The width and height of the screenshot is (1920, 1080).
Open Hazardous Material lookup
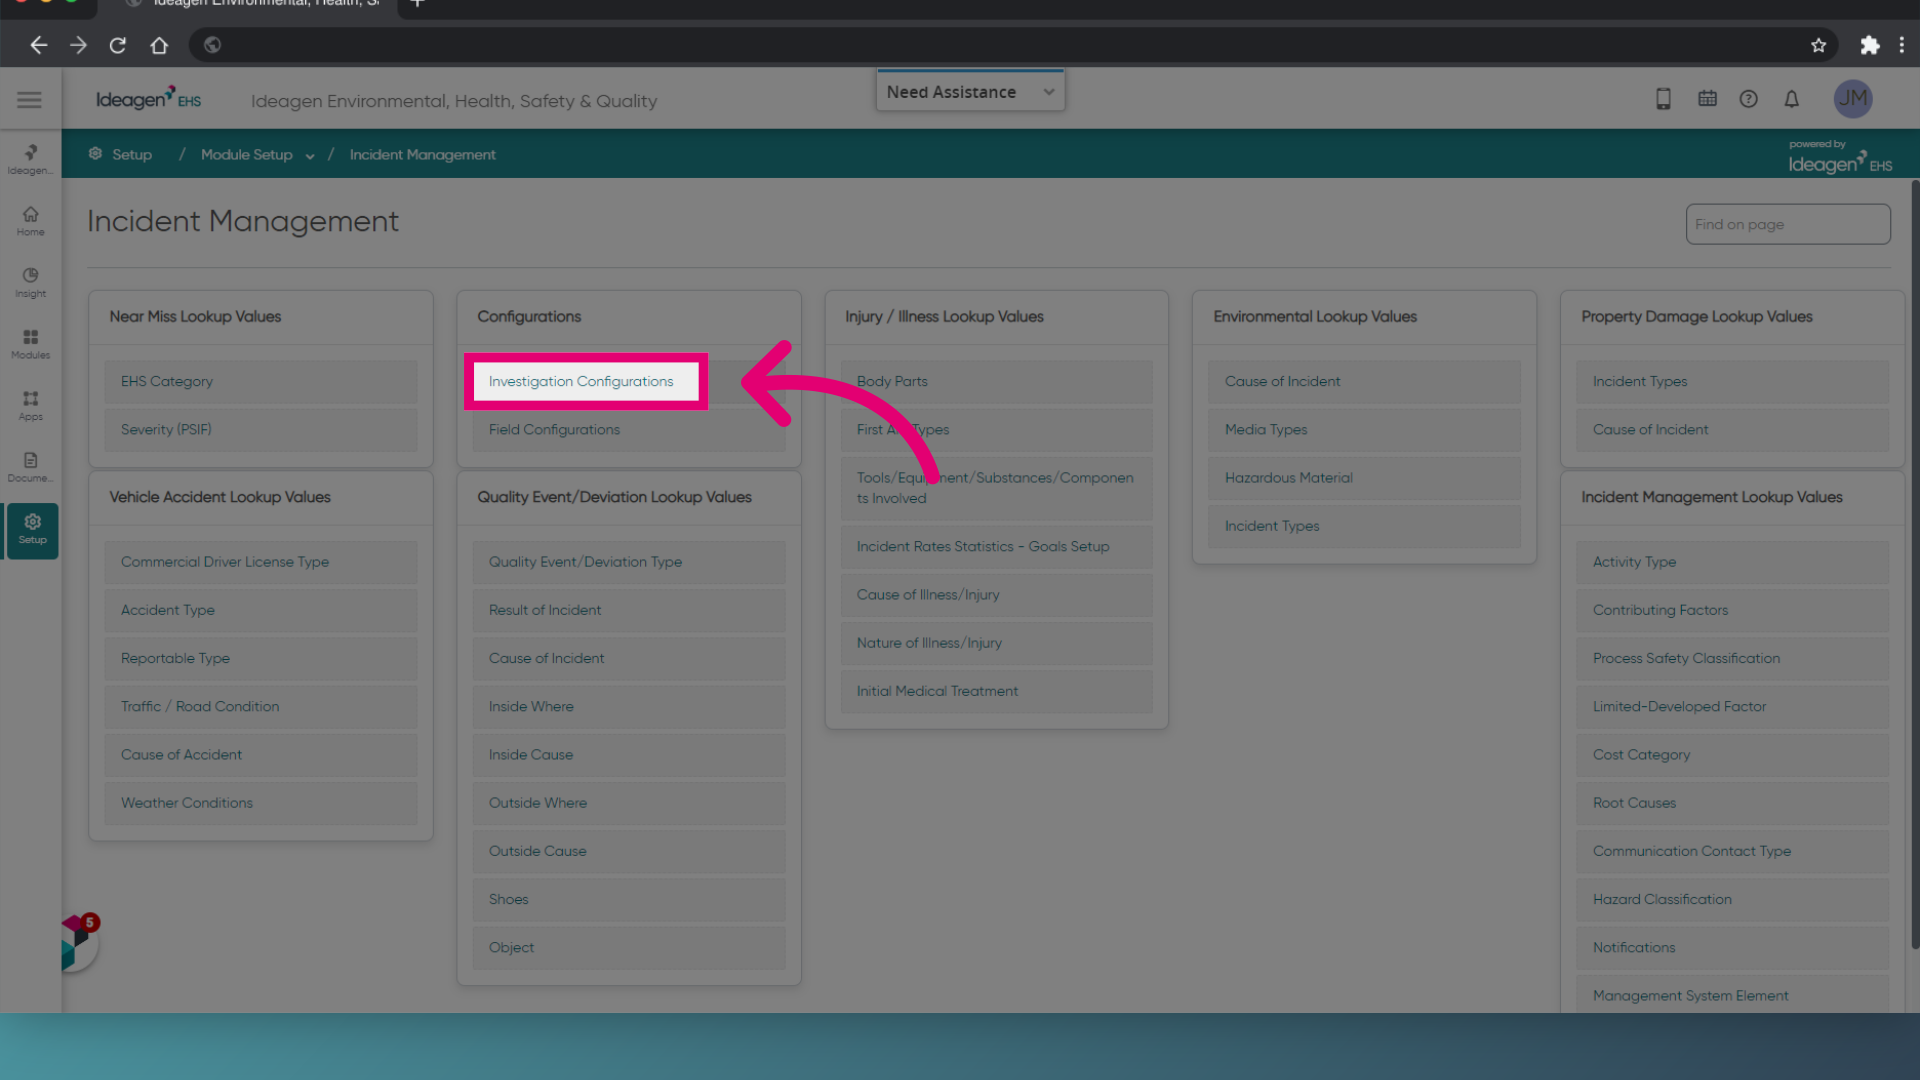tap(1364, 478)
